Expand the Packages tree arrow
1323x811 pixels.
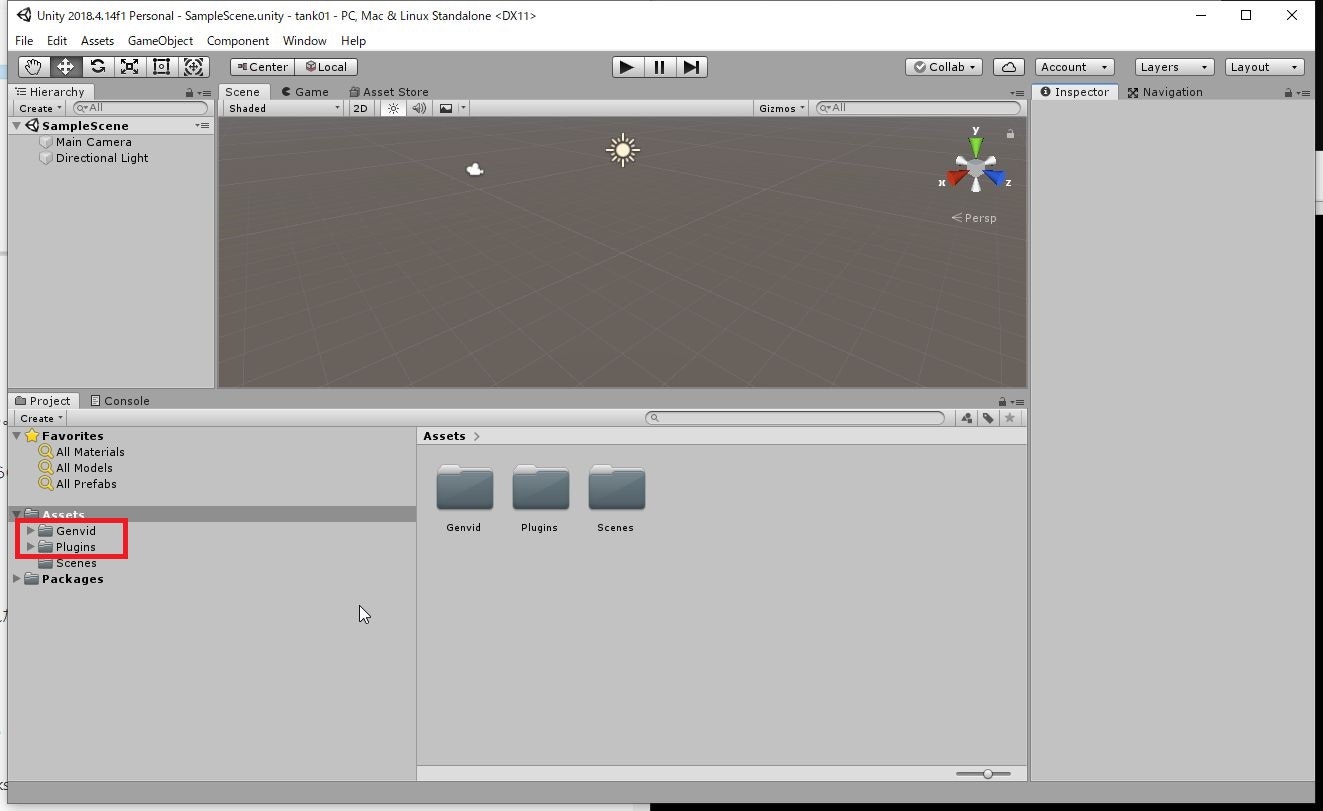[x=17, y=579]
